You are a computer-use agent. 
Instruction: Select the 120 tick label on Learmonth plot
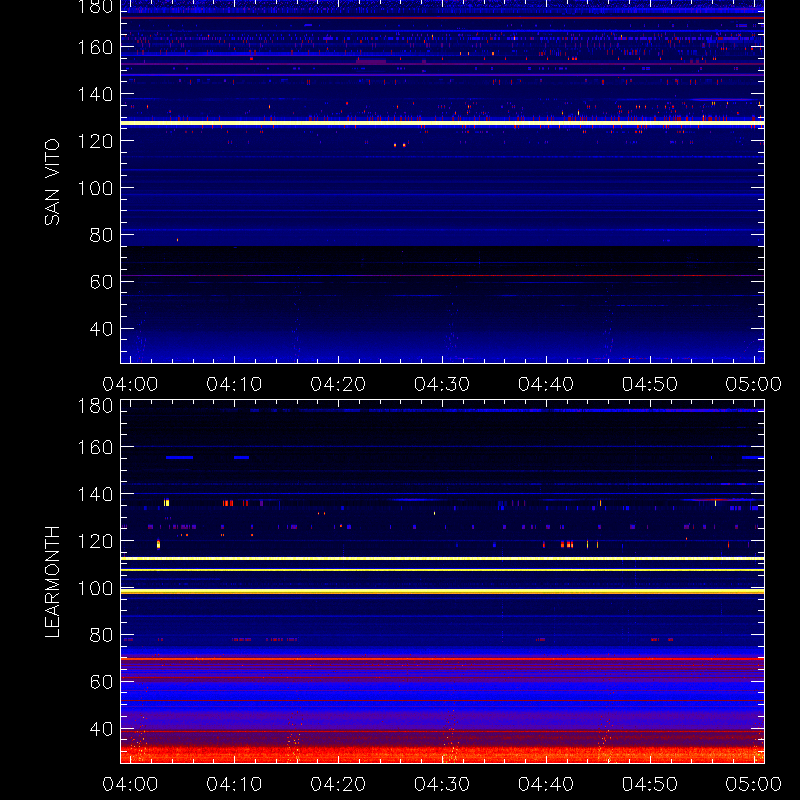click(x=95, y=541)
